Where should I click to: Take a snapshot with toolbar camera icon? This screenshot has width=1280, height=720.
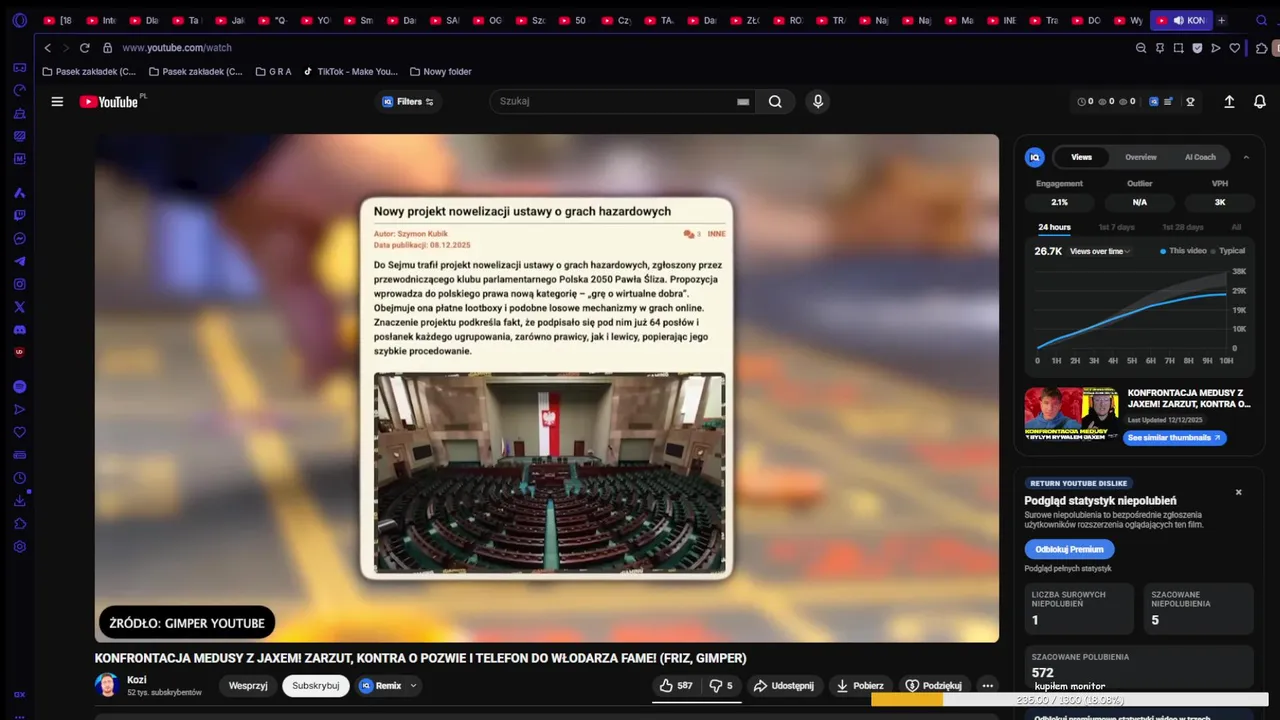1179,48
